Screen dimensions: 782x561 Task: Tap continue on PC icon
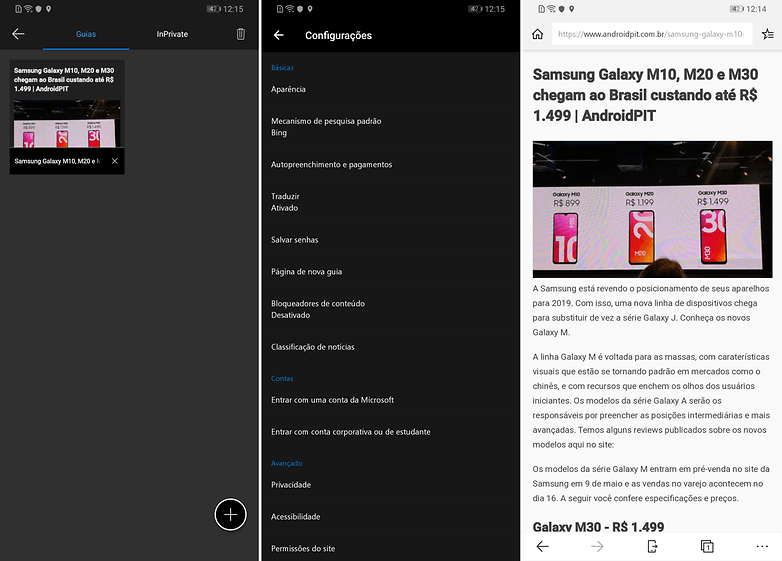(652, 546)
